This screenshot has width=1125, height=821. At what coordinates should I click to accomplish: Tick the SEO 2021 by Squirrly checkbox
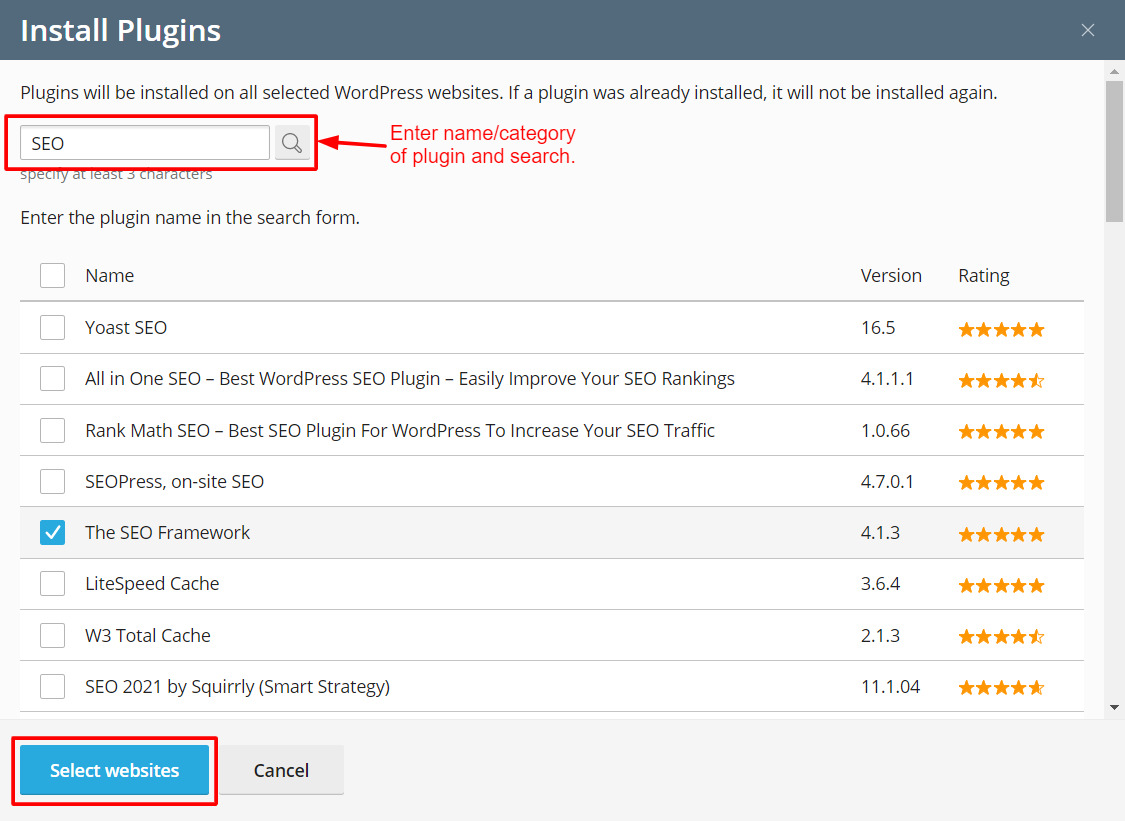pos(53,687)
